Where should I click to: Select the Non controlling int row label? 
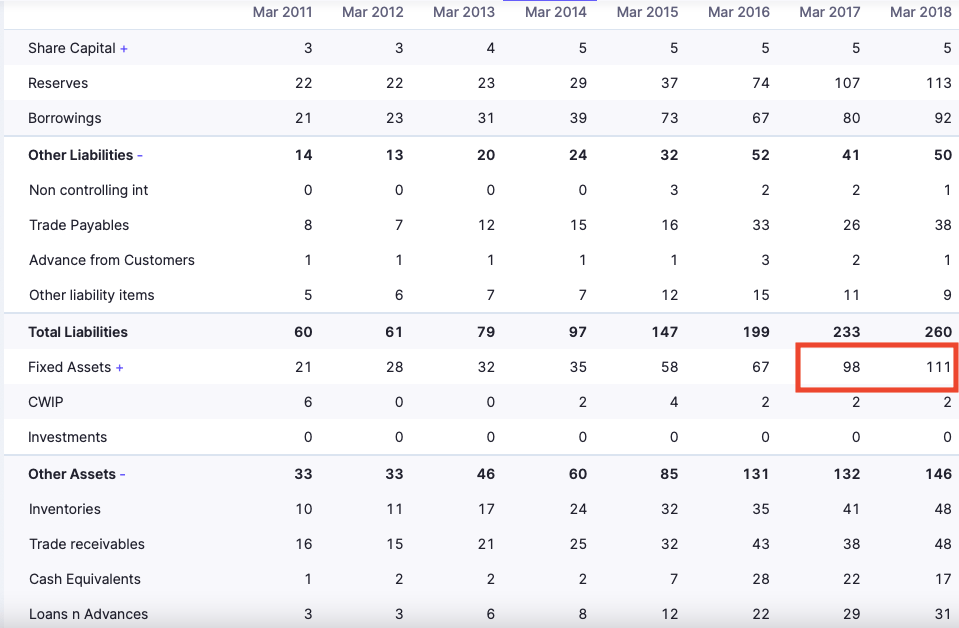pos(89,190)
